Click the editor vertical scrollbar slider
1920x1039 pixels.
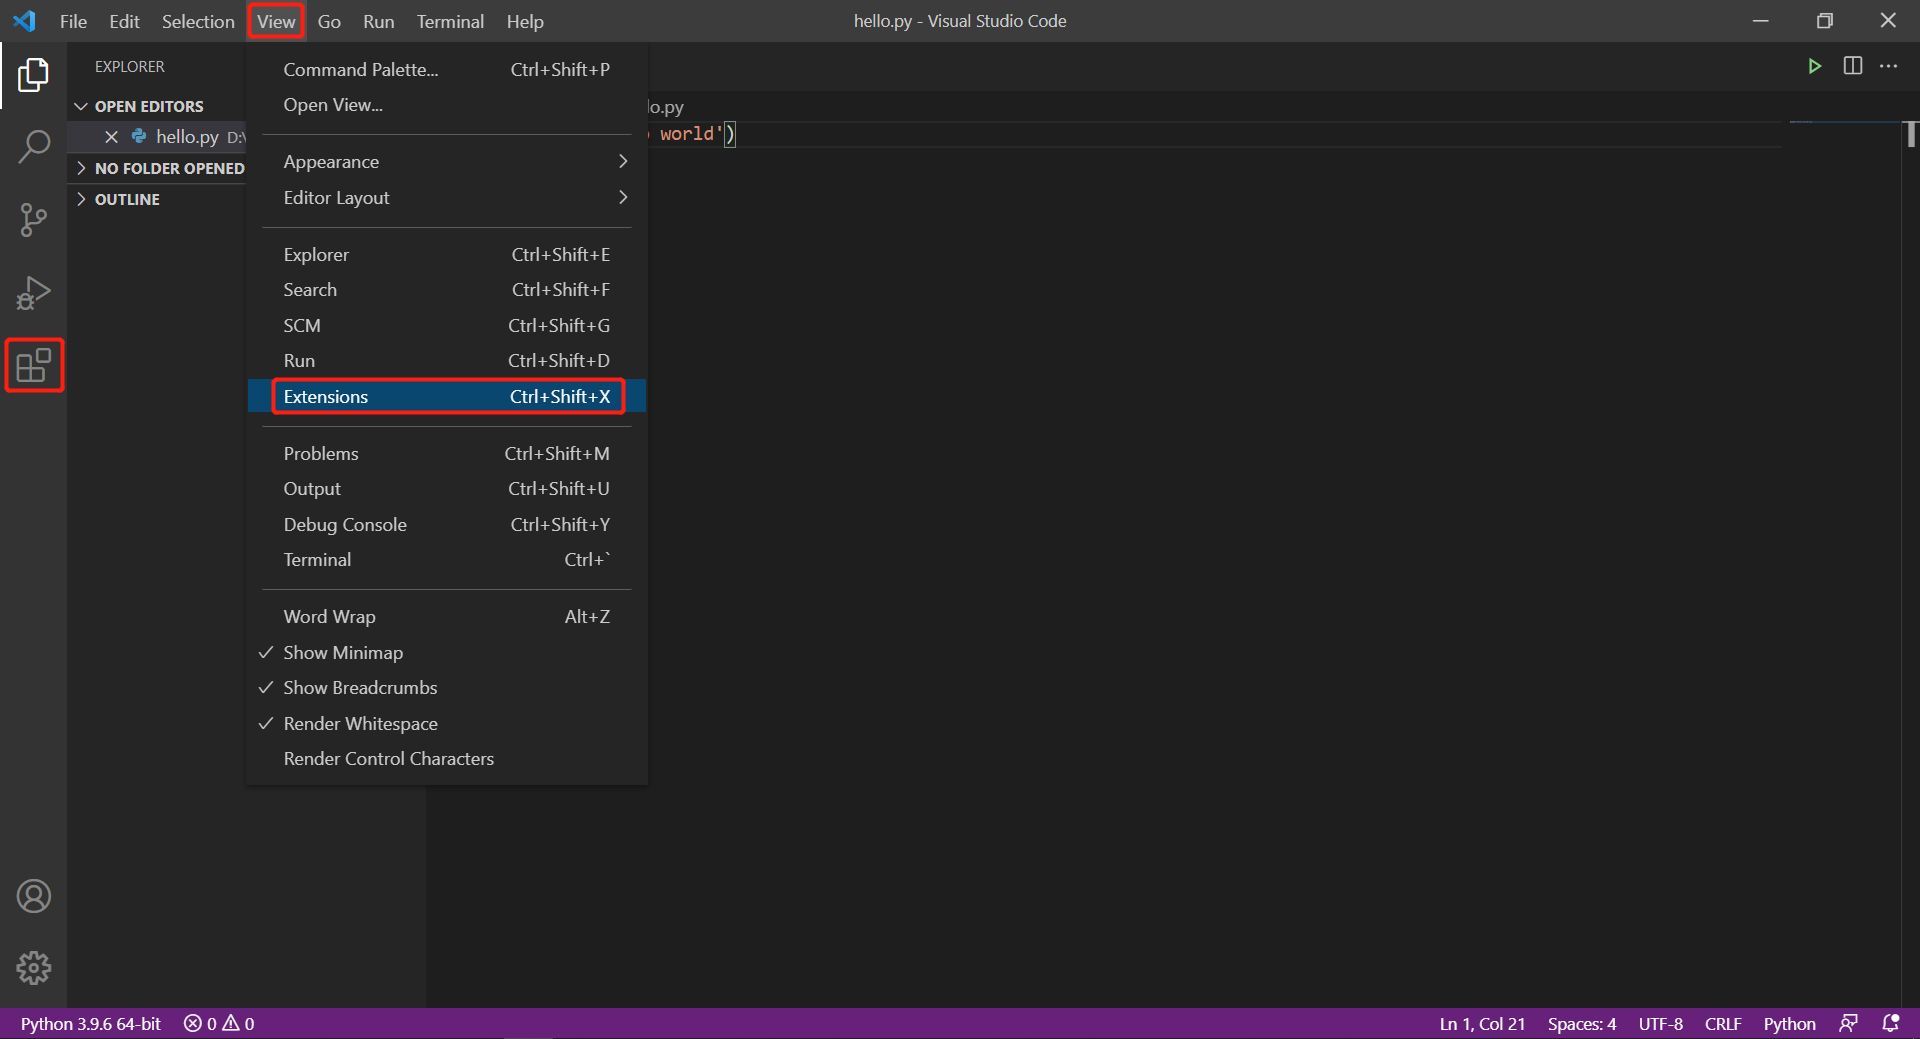tap(1911, 134)
